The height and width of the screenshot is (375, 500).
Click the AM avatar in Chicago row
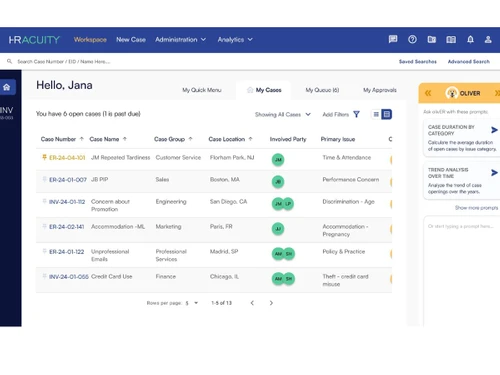[278, 279]
